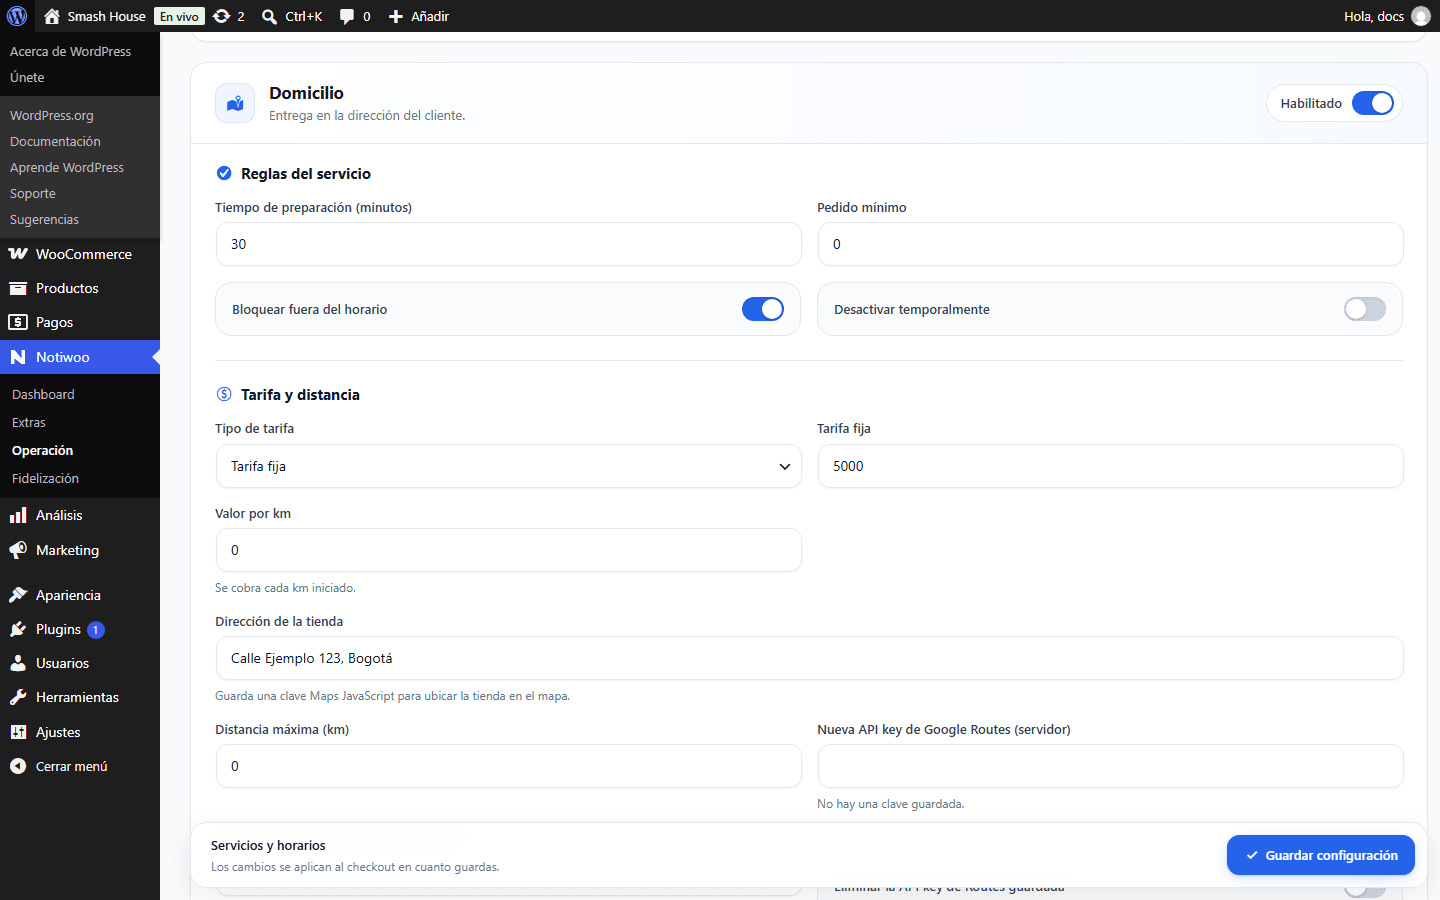This screenshot has height=900, width=1440.
Task: Open the Operación submenu item
Action: coord(42,450)
